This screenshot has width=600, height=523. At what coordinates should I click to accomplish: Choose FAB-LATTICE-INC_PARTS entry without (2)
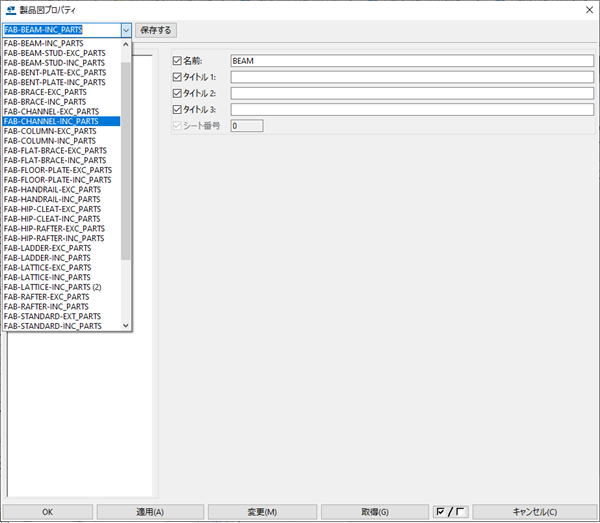click(62, 277)
